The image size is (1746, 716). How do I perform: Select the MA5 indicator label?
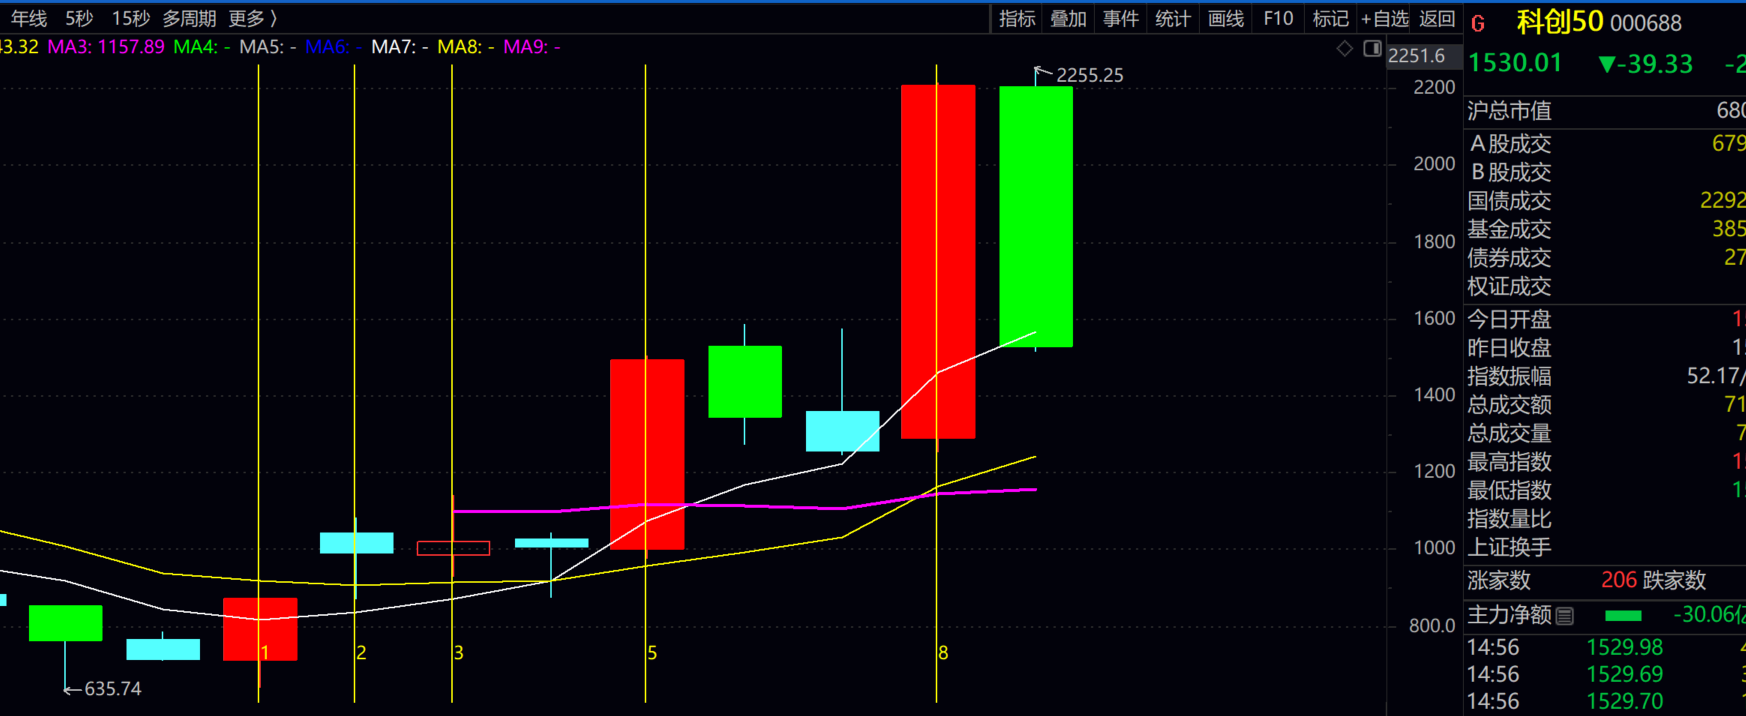coord(268,47)
